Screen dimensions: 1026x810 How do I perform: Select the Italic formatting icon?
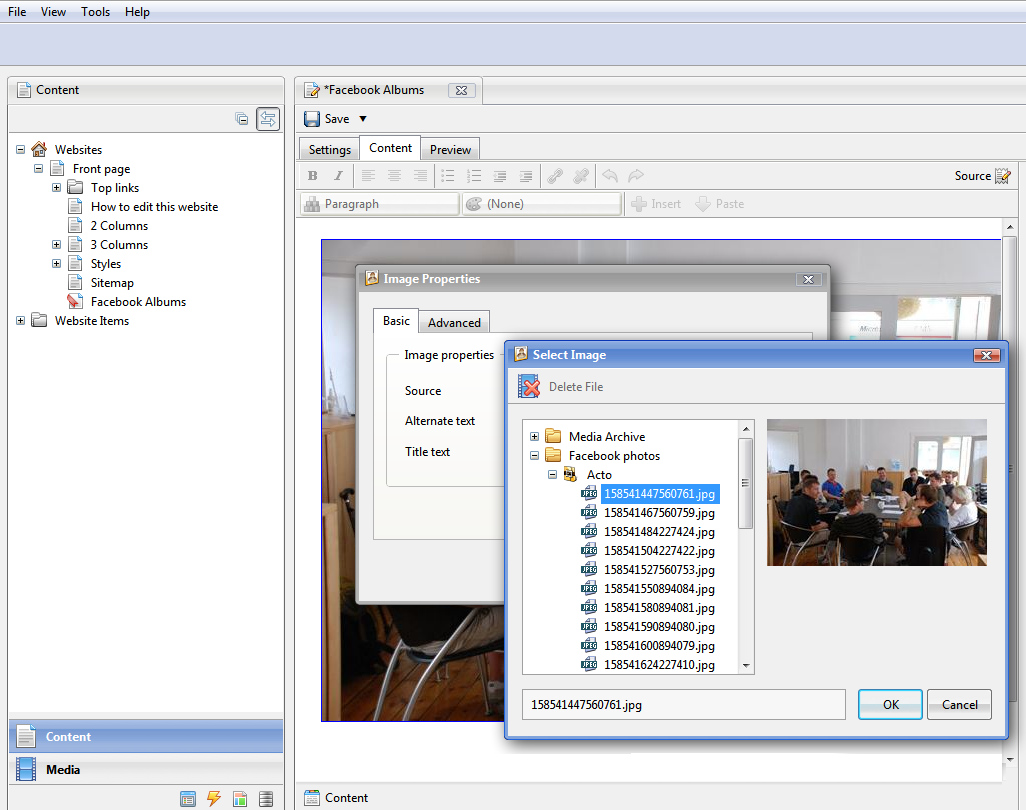[339, 176]
